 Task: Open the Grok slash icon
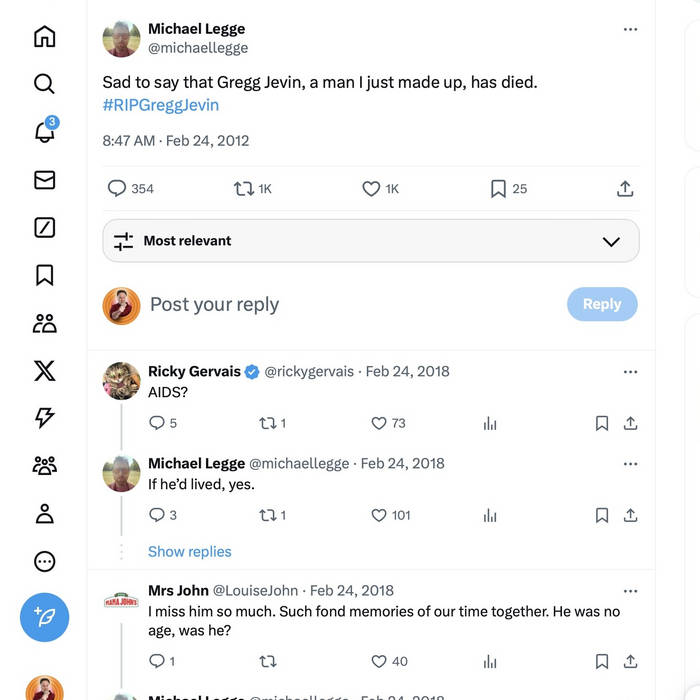point(45,228)
